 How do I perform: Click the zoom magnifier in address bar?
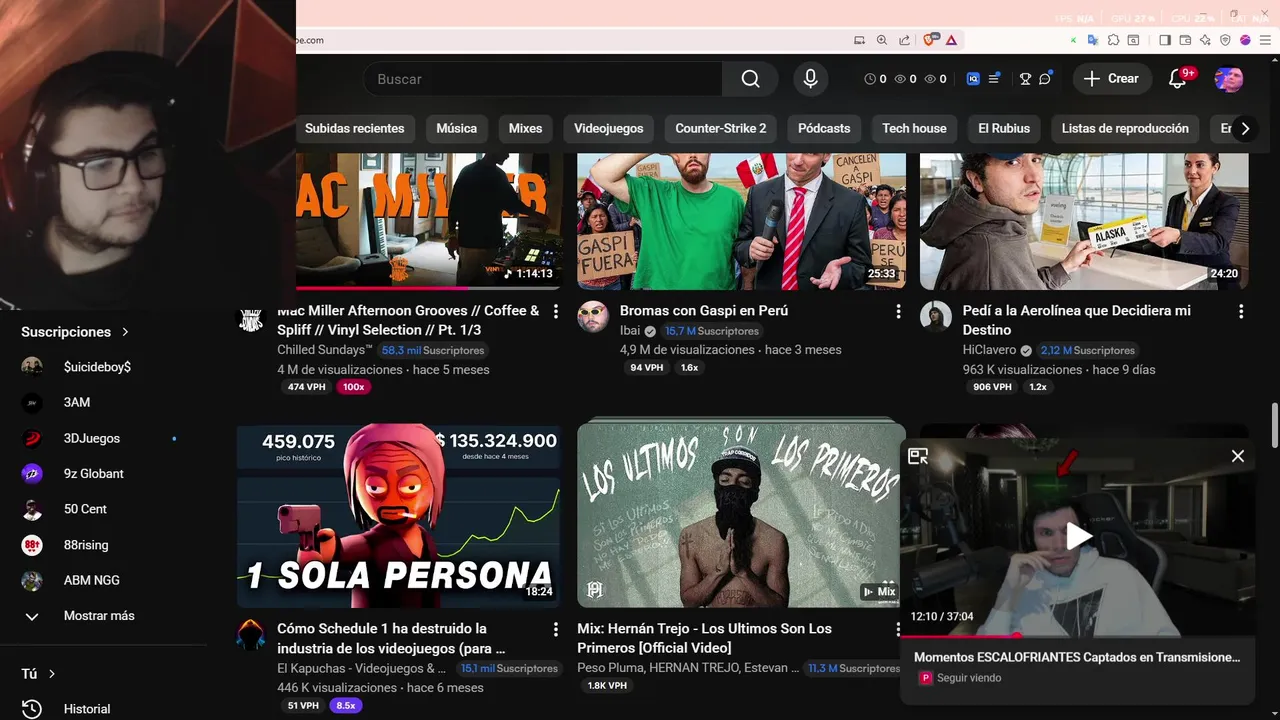click(x=882, y=40)
